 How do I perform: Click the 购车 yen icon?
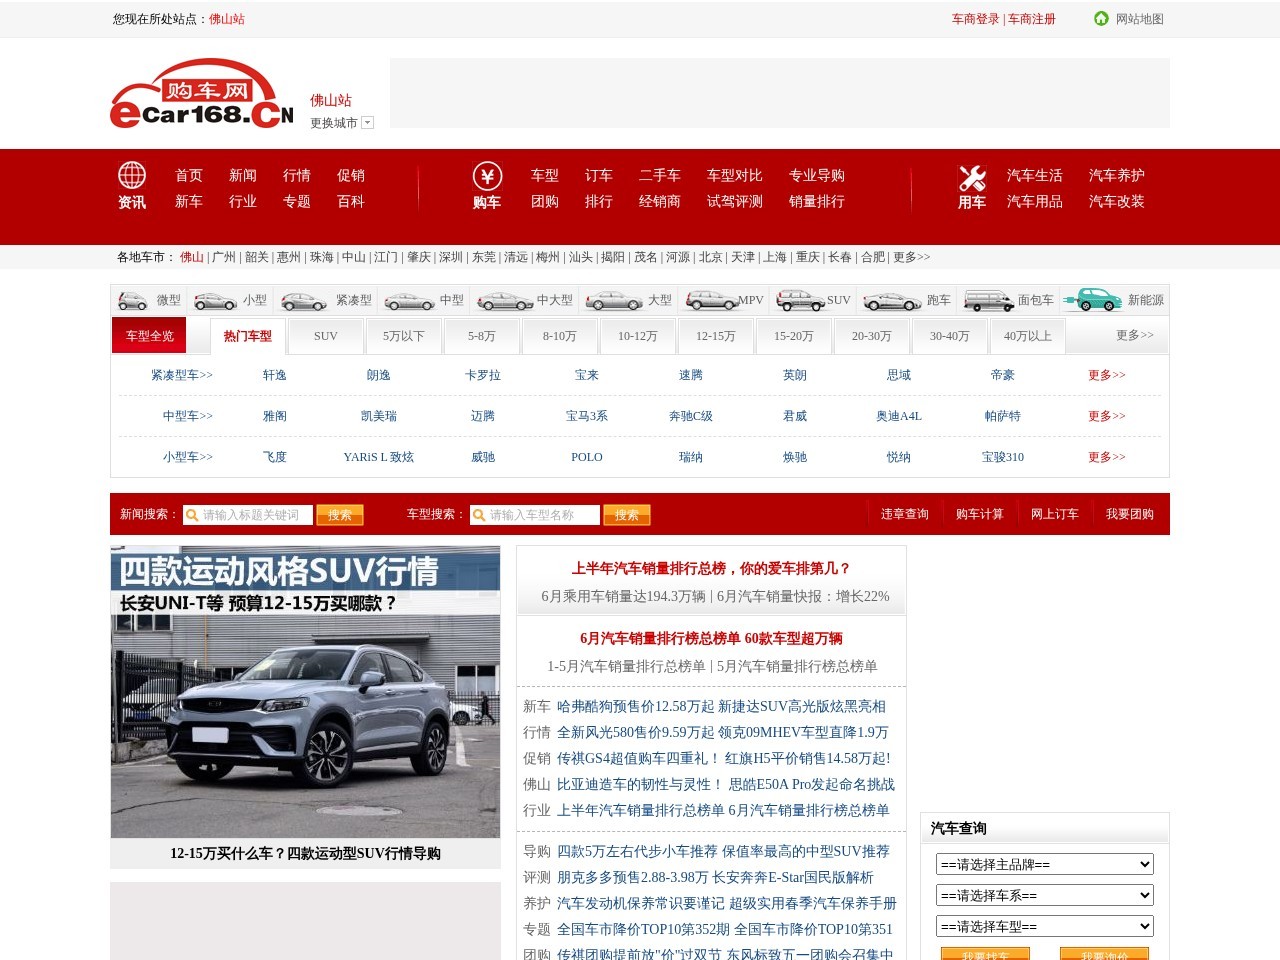tap(487, 176)
